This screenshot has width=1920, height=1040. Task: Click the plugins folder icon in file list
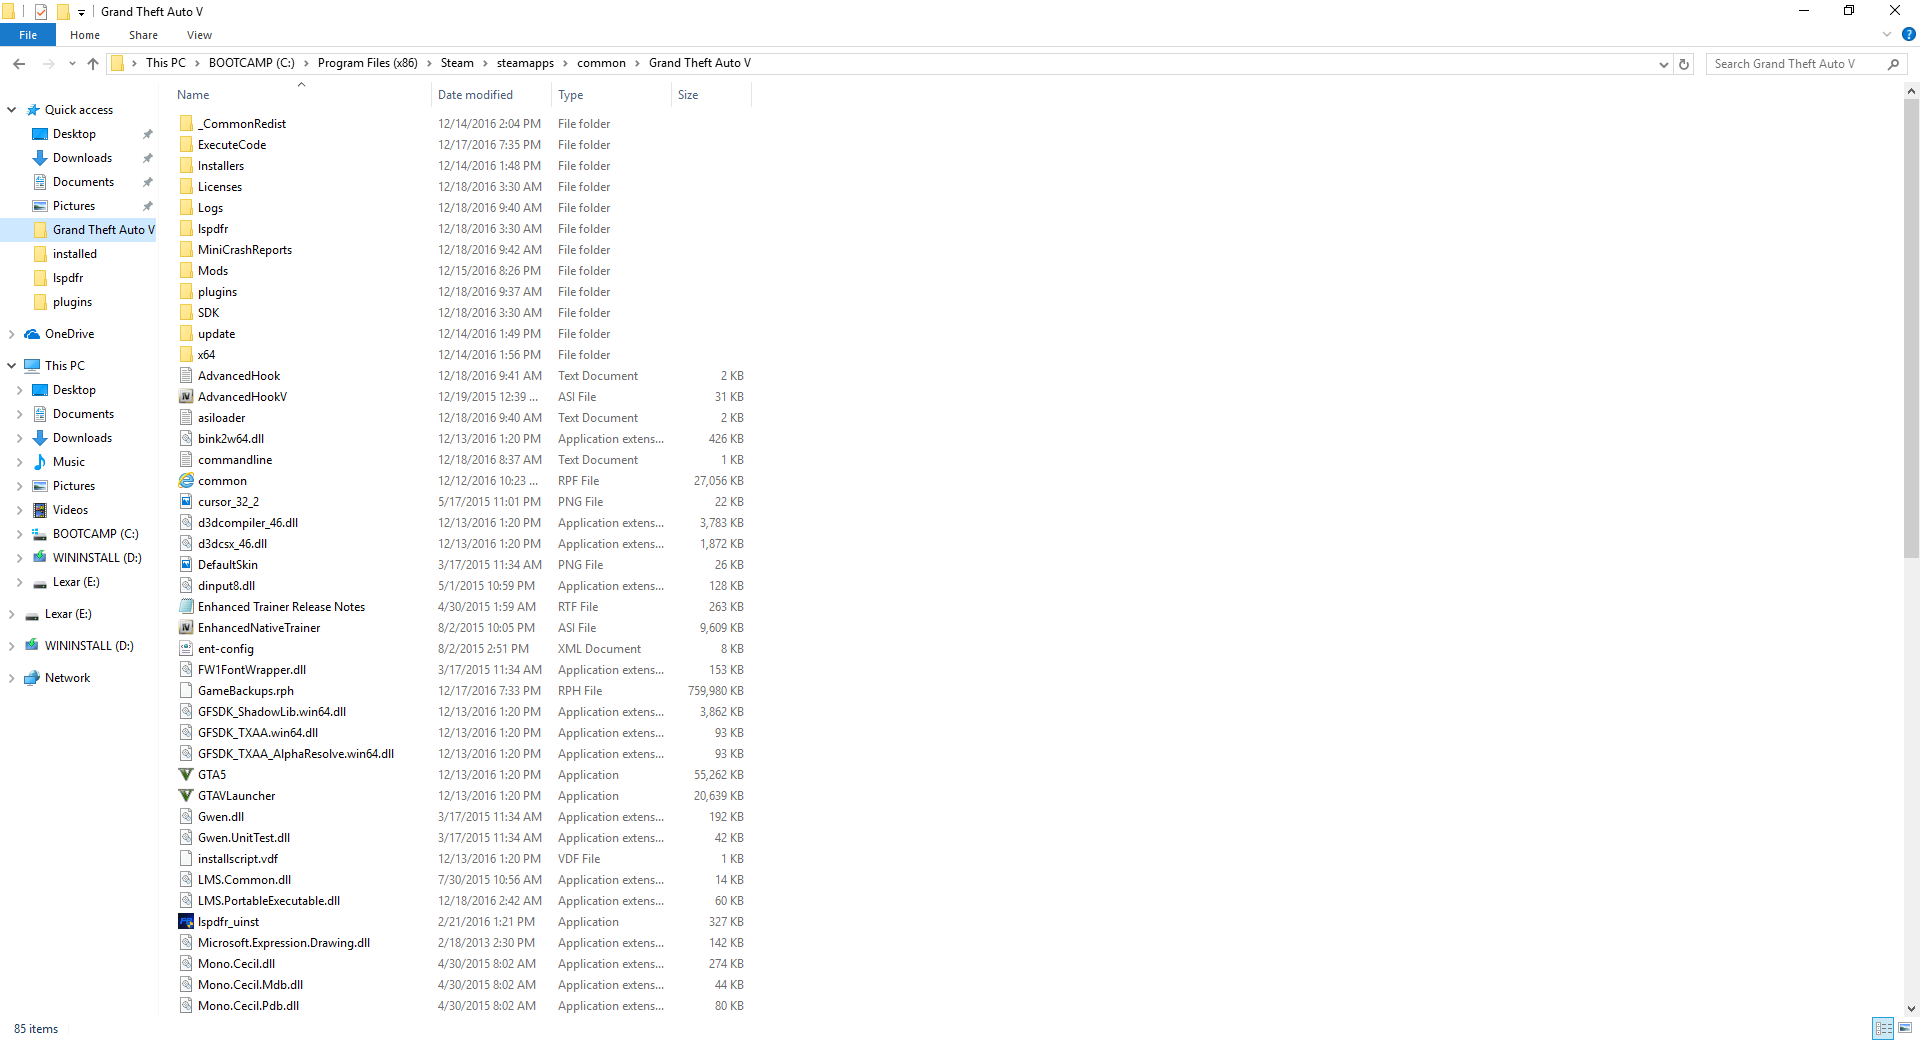pos(186,292)
